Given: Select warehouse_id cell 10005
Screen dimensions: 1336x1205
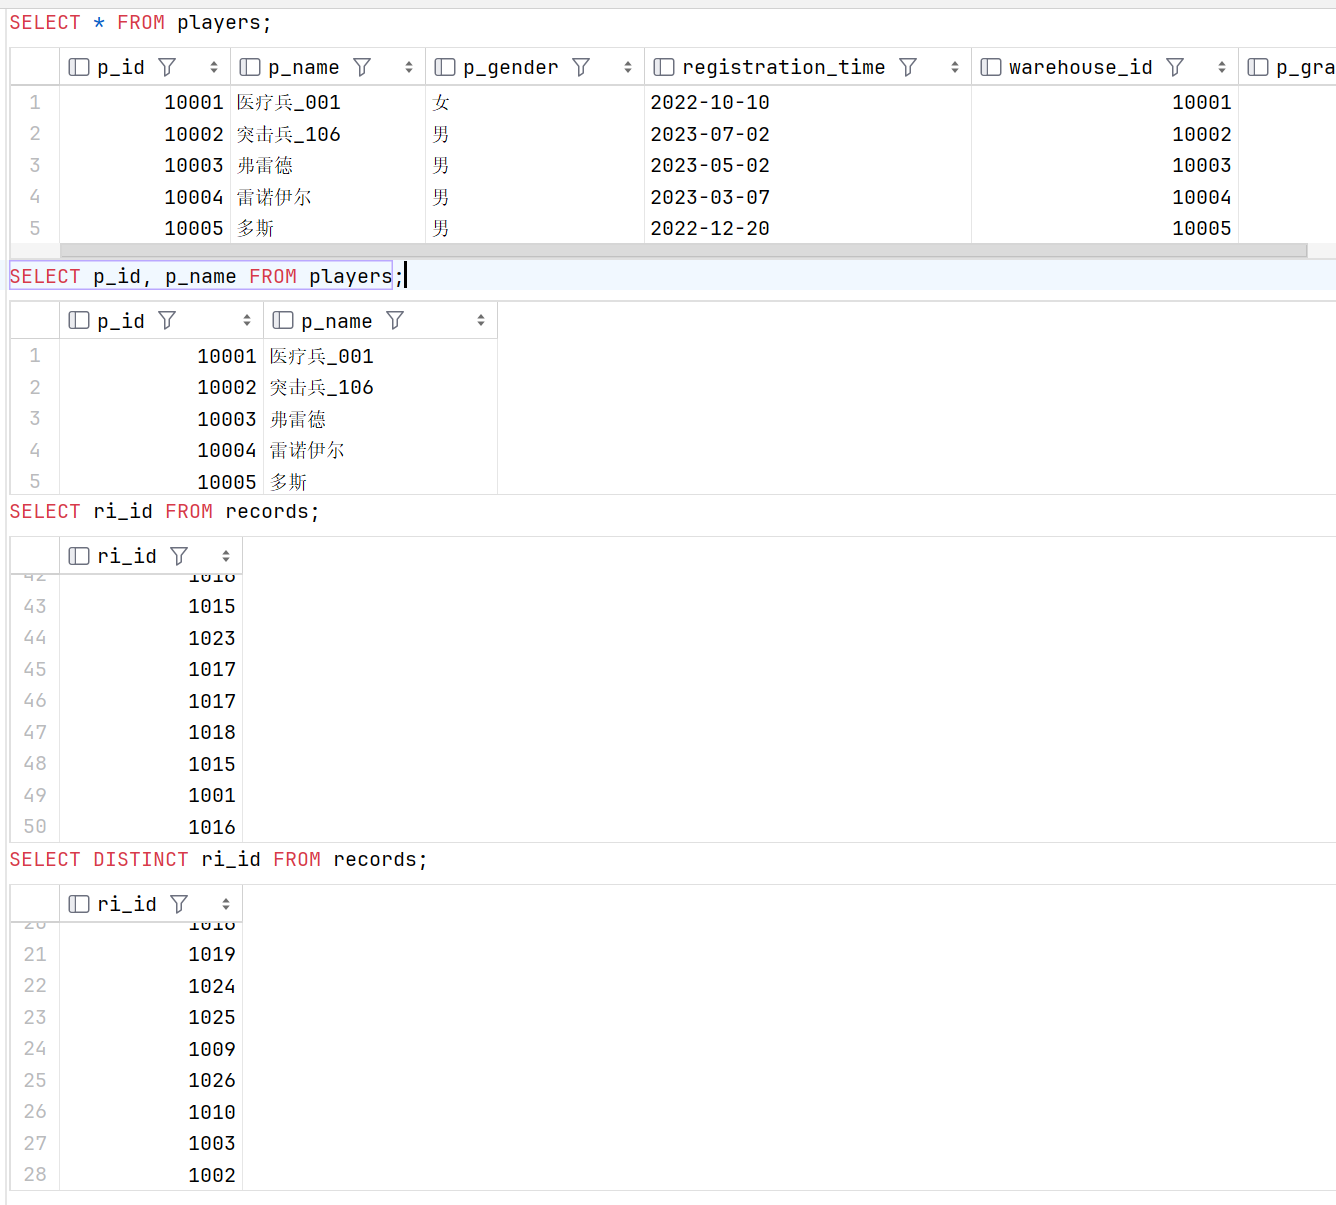Looking at the screenshot, I should click(1201, 228).
